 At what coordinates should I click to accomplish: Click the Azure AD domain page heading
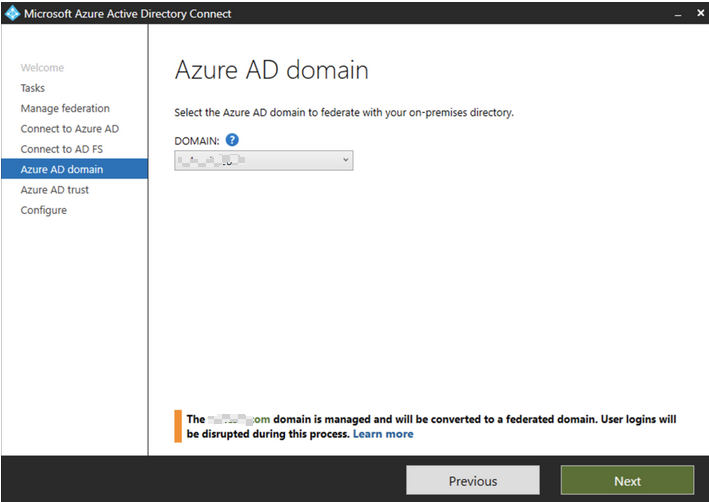[x=272, y=71]
